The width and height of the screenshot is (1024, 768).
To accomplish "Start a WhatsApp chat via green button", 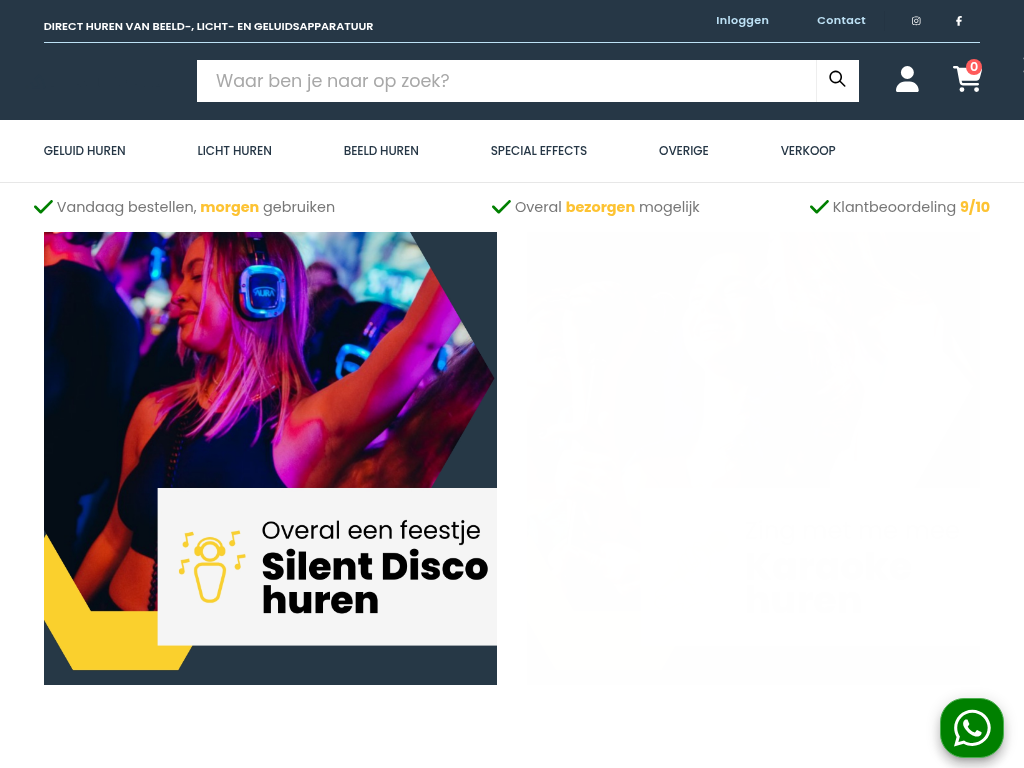I will 971,728.
